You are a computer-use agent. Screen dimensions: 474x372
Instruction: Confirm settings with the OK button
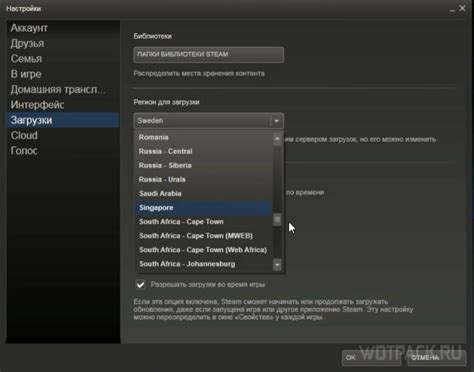[371, 358]
